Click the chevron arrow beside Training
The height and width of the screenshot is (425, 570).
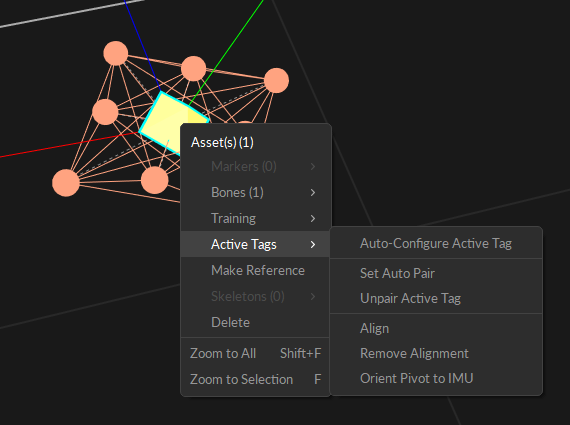coord(313,218)
